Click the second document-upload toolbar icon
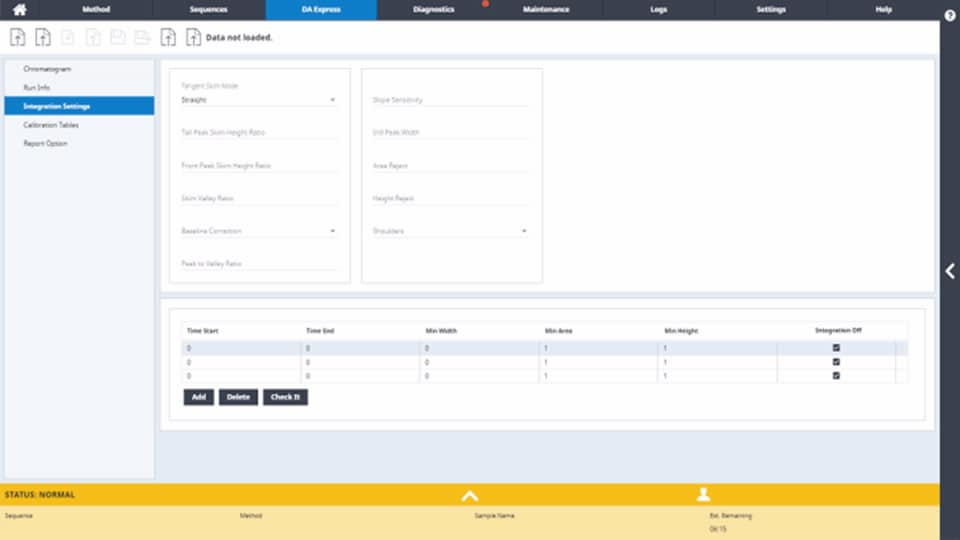 coord(43,37)
